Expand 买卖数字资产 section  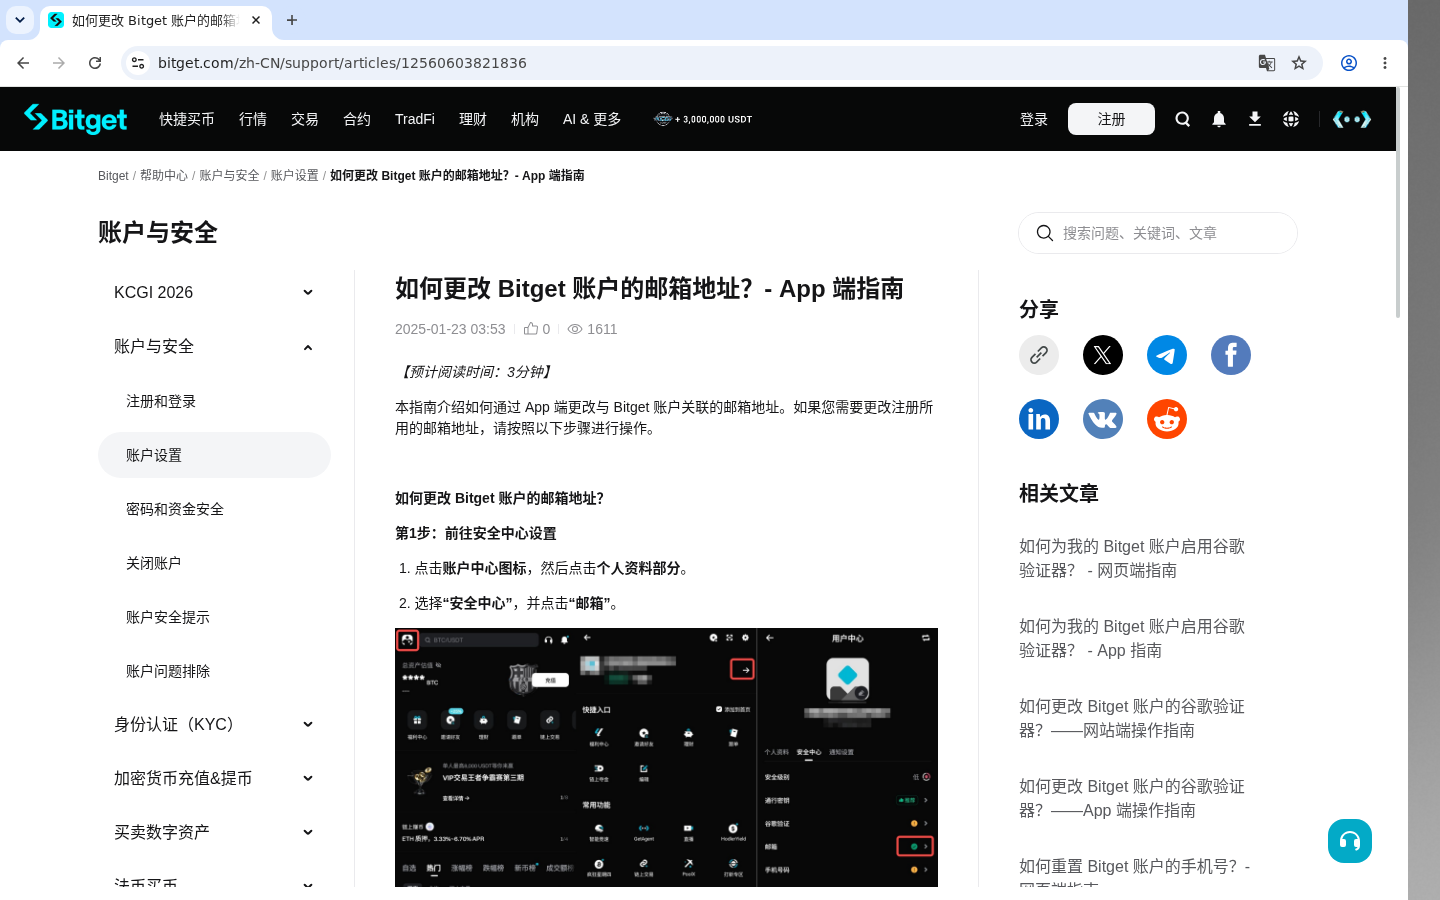(x=214, y=832)
